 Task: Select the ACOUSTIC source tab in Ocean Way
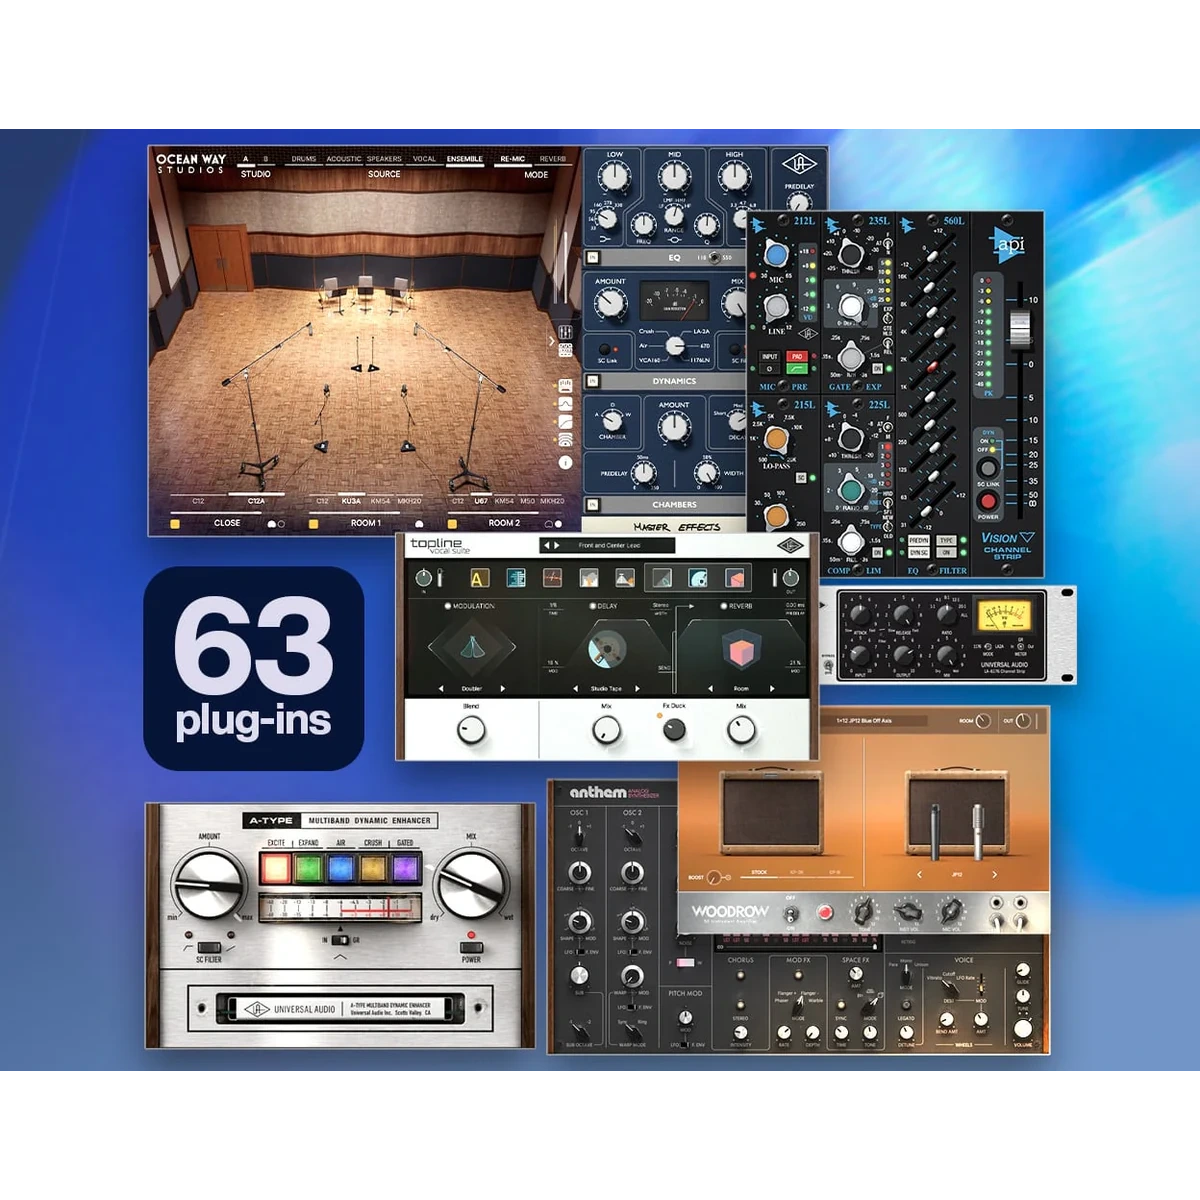tap(344, 159)
